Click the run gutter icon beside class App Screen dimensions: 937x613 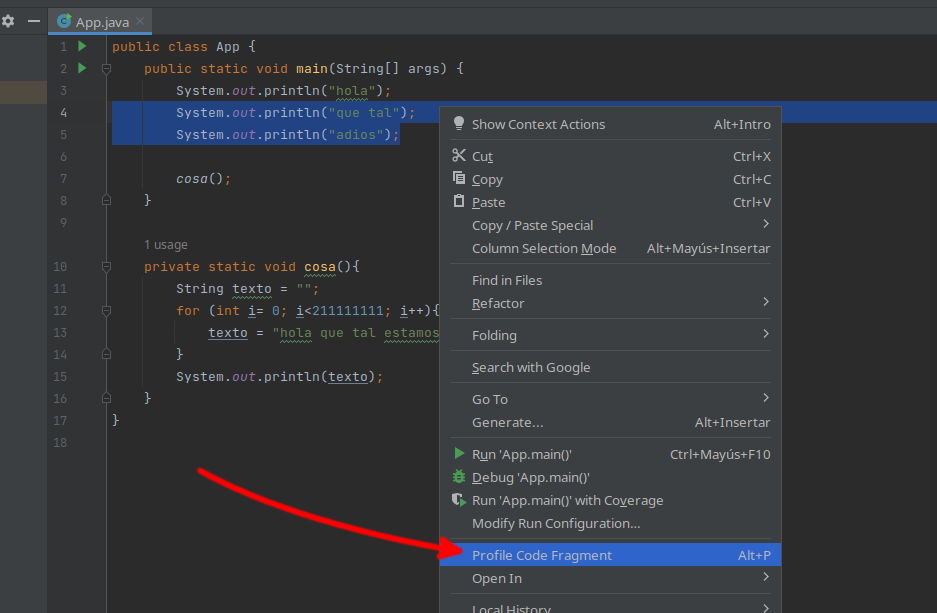coord(82,46)
